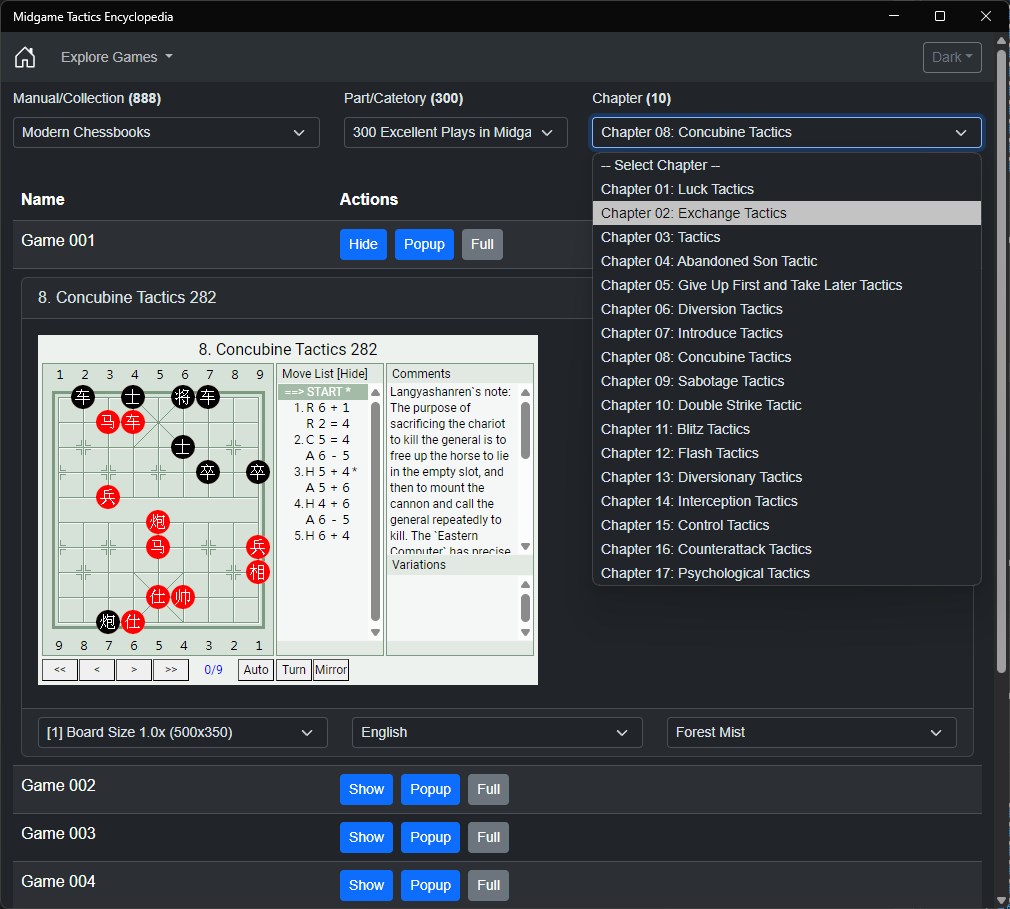
Task: Jump to last move with >> button
Action: click(171, 670)
